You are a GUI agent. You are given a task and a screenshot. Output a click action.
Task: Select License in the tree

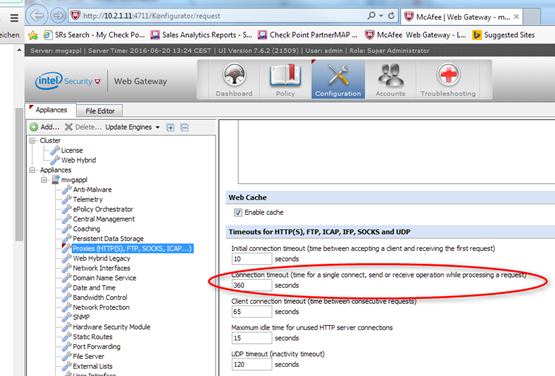[72, 150]
